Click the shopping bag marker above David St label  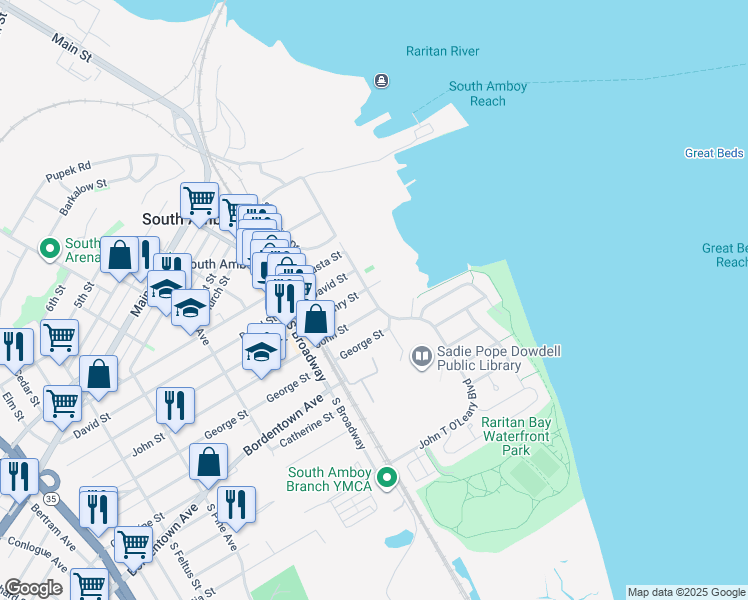[98, 374]
